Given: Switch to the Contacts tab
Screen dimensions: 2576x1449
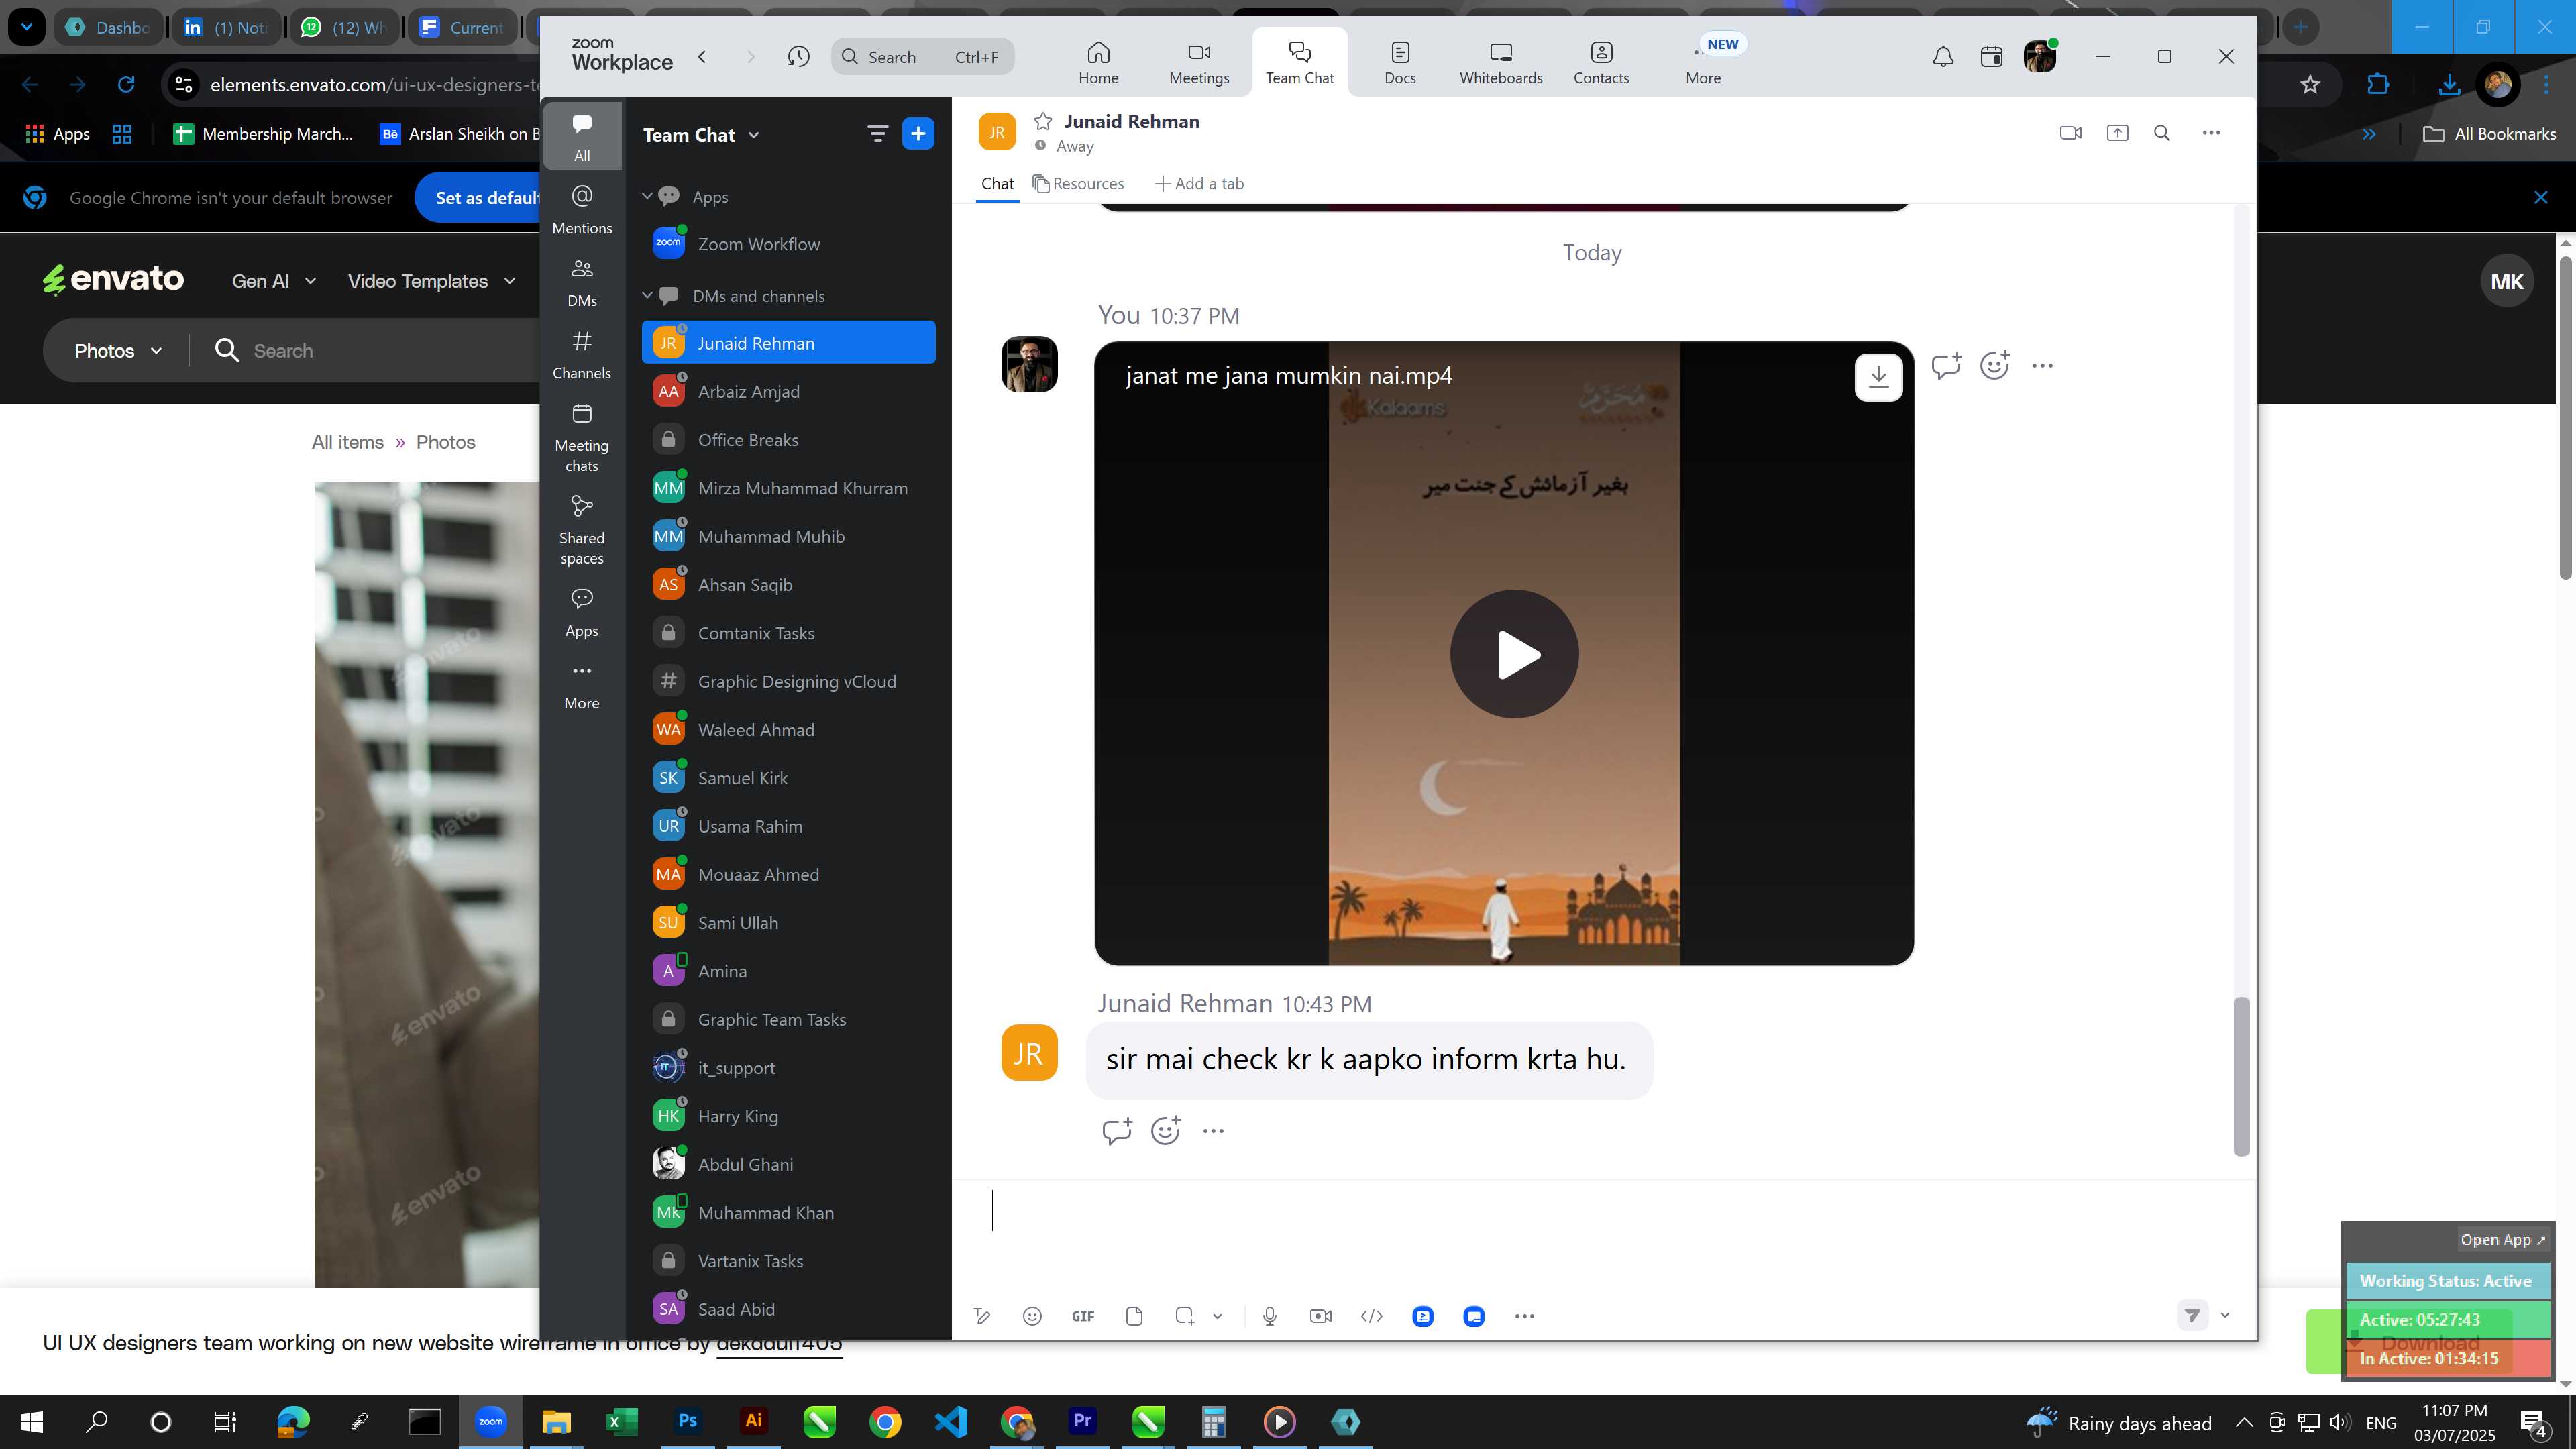Looking at the screenshot, I should coord(1601,62).
